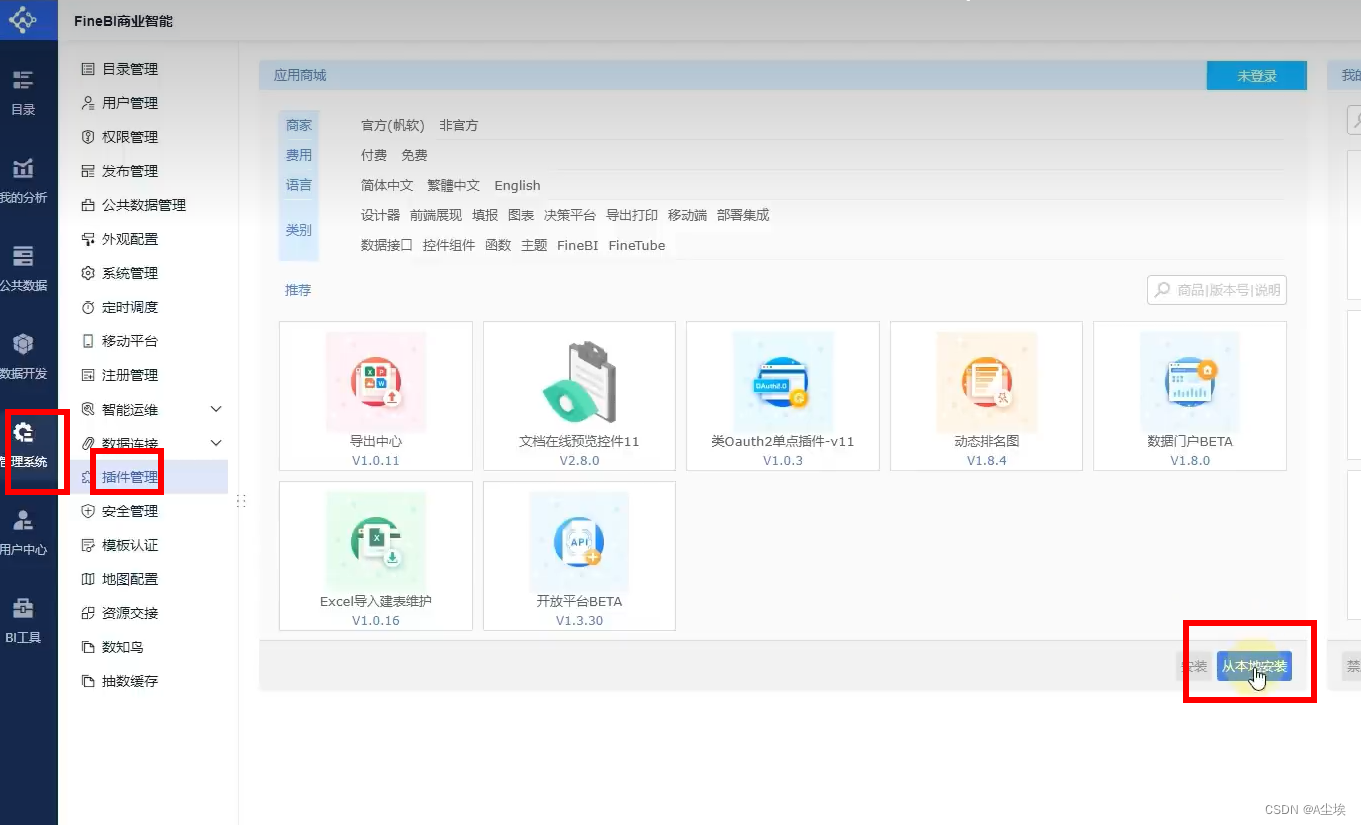Select the FineTube category
The image size is (1361, 825).
[636, 245]
